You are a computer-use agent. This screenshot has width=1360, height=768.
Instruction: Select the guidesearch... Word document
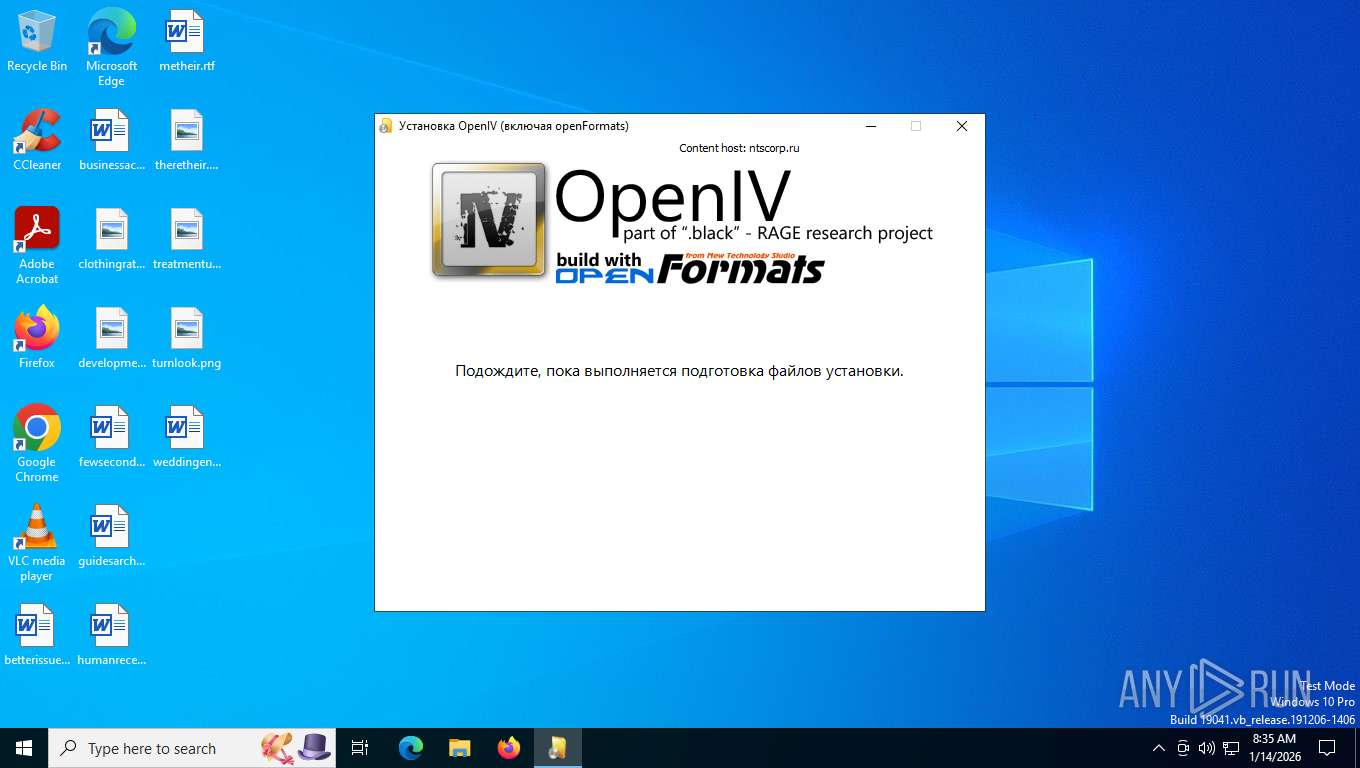[111, 537]
